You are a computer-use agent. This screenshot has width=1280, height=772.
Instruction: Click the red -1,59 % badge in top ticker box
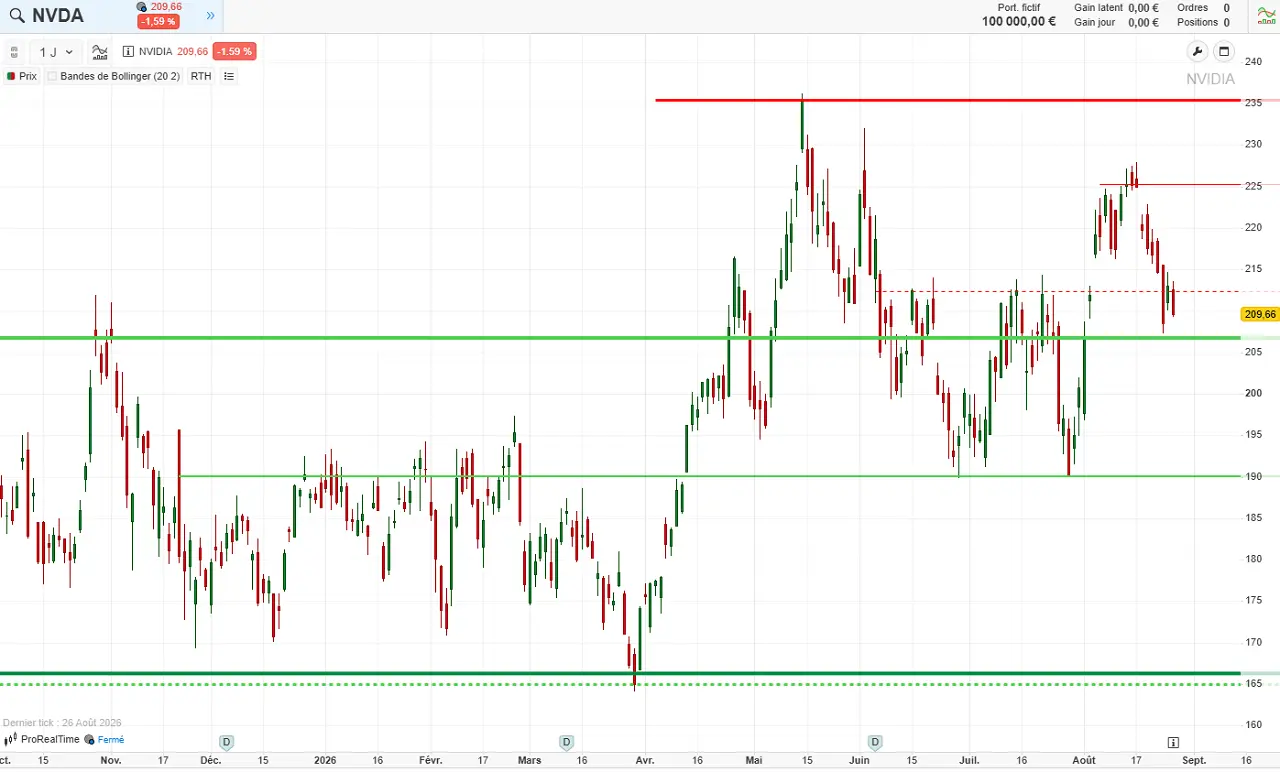tap(159, 21)
